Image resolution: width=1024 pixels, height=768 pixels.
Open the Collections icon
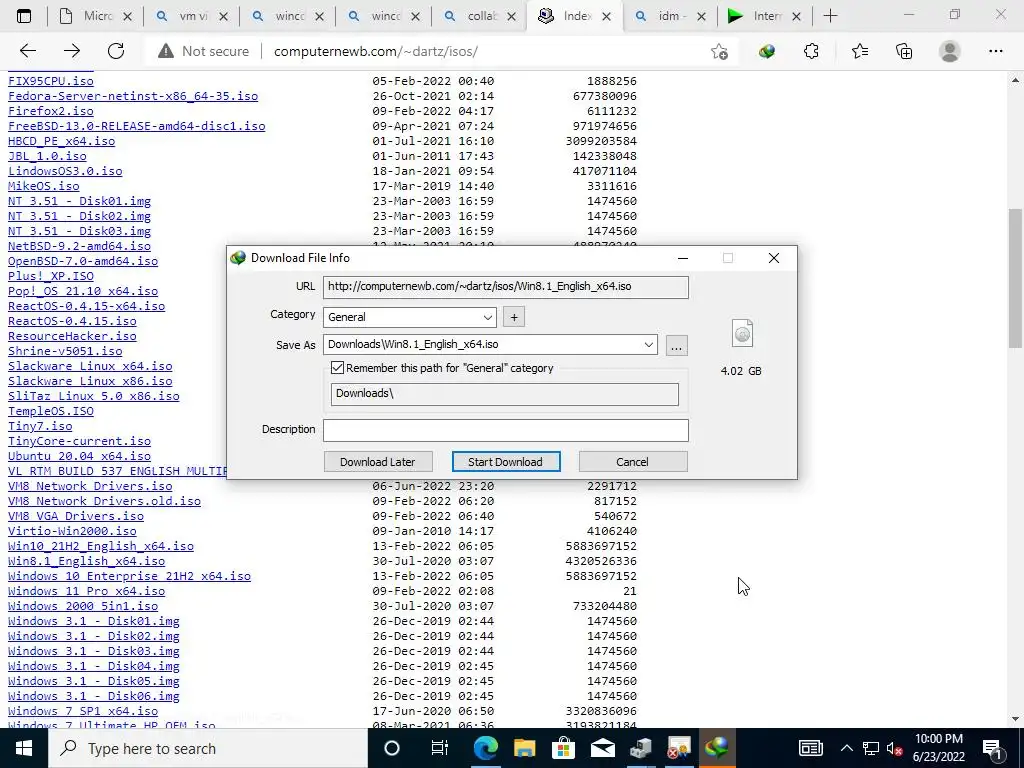tap(904, 51)
